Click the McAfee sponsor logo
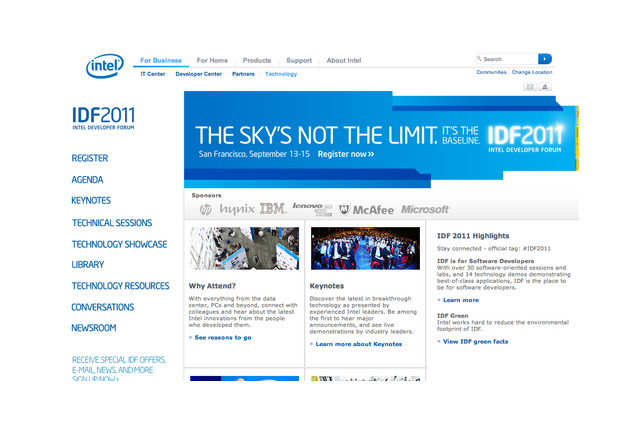Image resolution: width=640 pixels, height=426 pixels. point(366,210)
